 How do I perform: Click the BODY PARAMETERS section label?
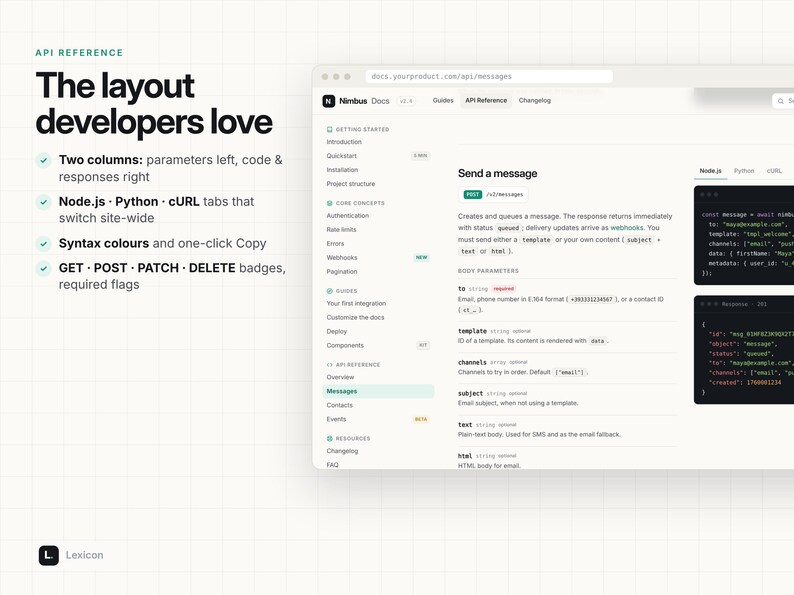(x=488, y=271)
